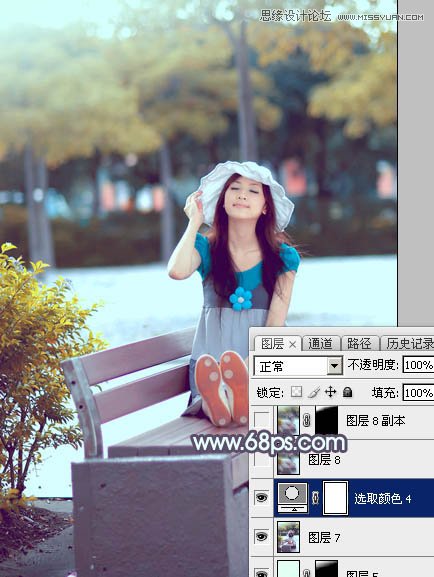
Task: Select layer name 图层 8
Action: pos(324,459)
